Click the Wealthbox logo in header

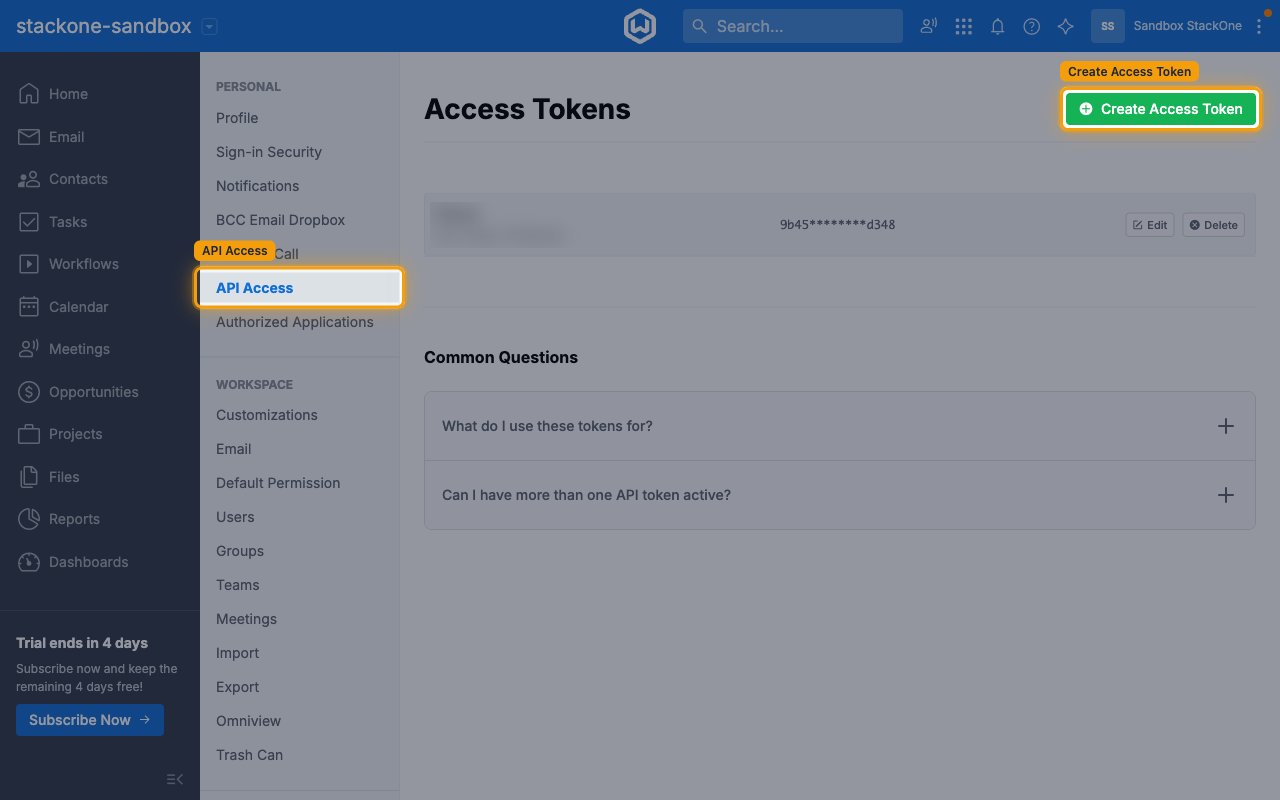pos(640,26)
